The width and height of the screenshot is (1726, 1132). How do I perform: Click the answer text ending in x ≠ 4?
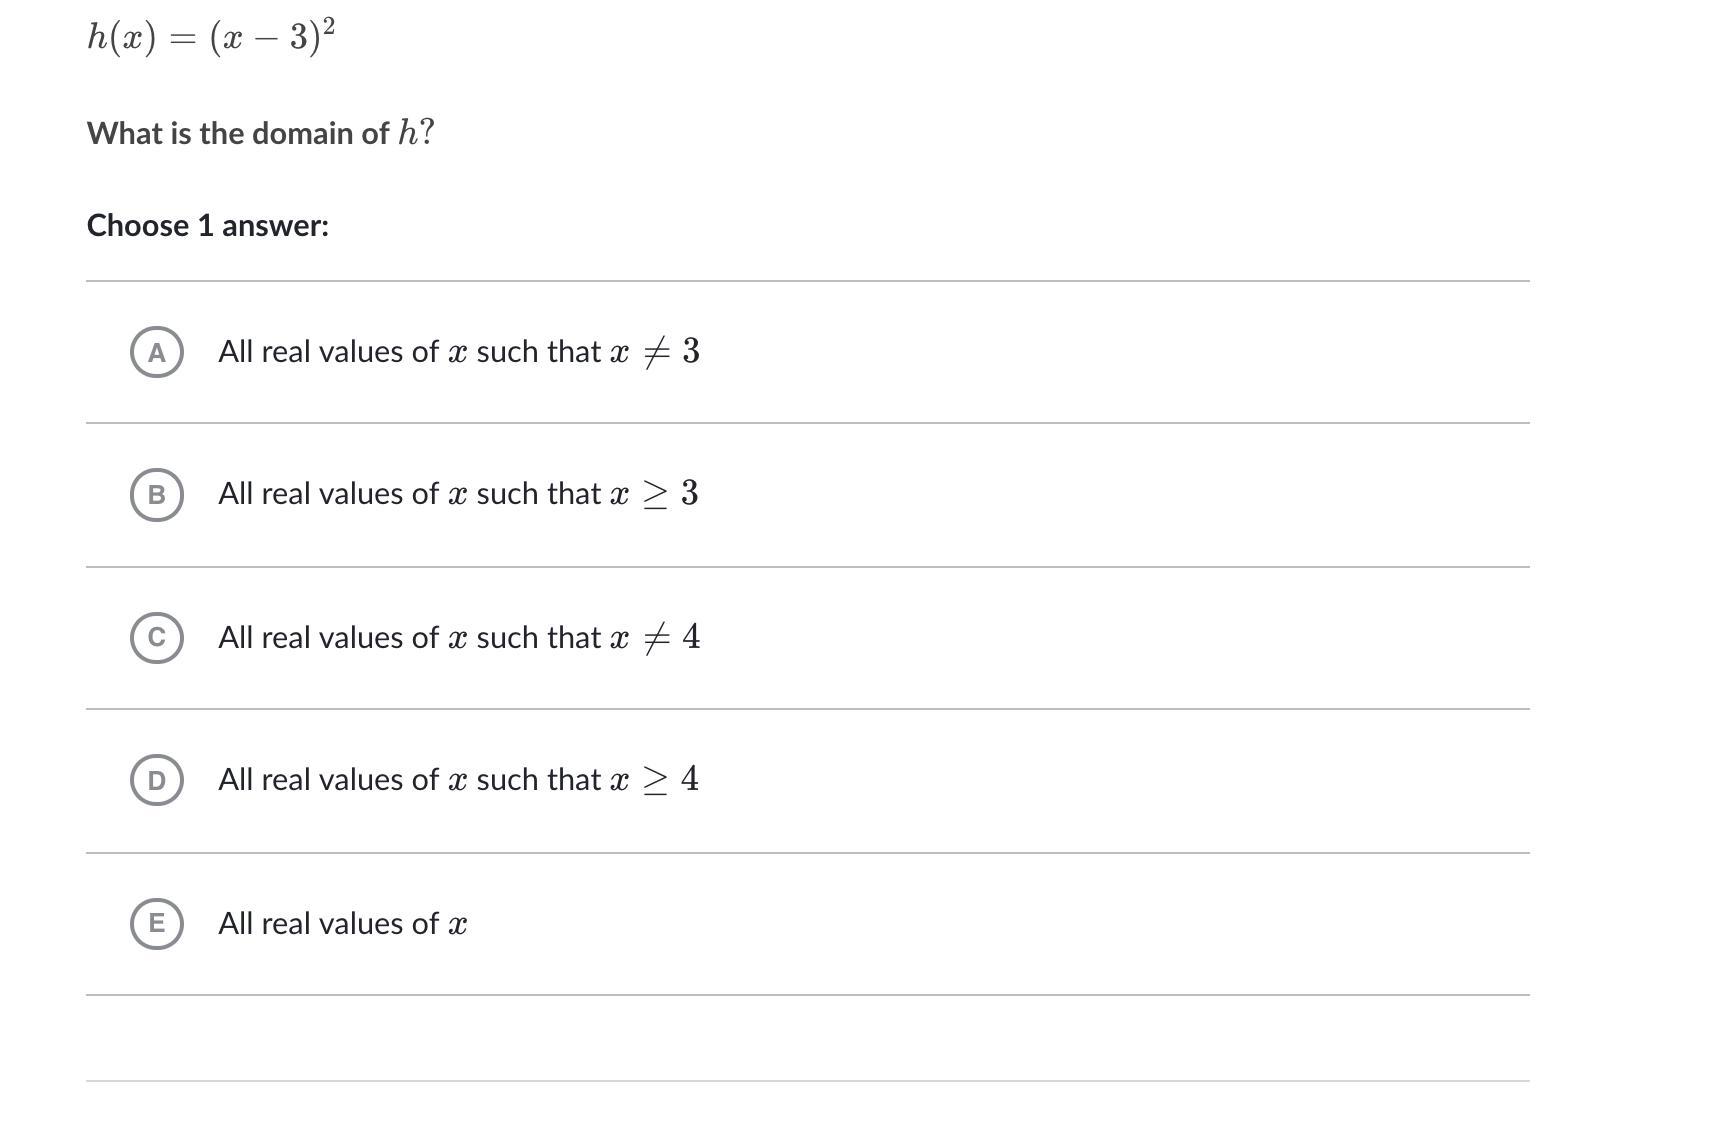pyautogui.click(x=458, y=638)
